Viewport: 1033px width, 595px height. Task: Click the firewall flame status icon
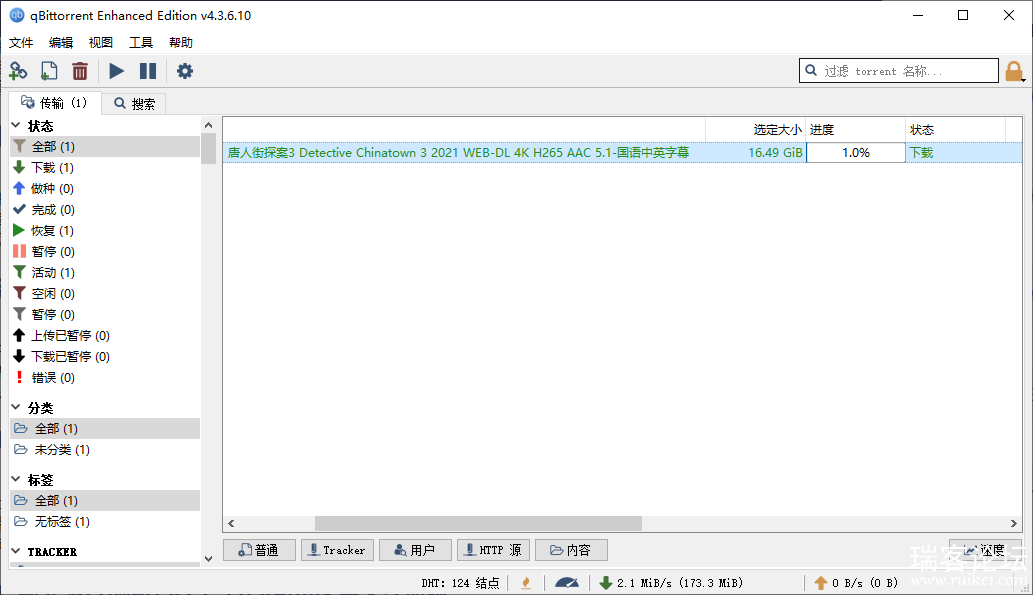coord(526,582)
